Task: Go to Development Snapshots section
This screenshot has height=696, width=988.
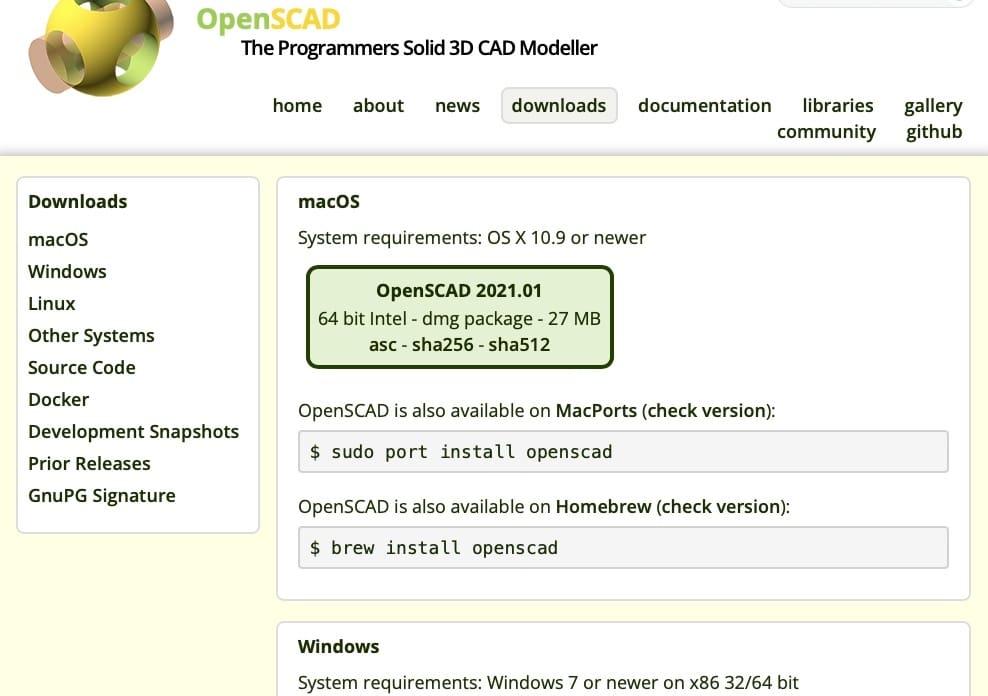Action: pos(134,432)
